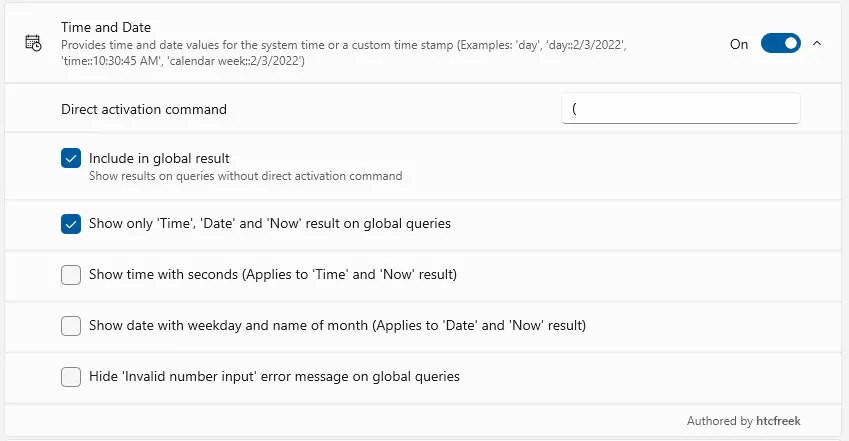Turn off the Time and Date plugin switch
This screenshot has height=441, width=849.
pyautogui.click(x=780, y=44)
